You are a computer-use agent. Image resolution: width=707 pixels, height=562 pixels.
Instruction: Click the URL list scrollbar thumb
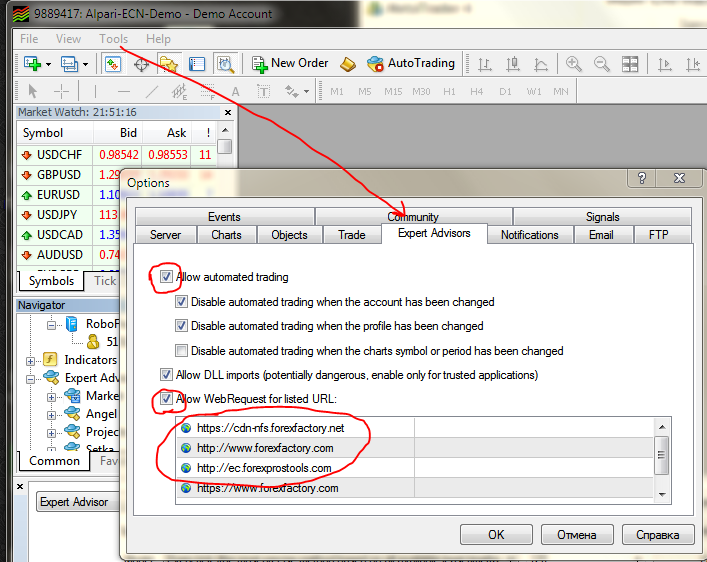pos(661,455)
